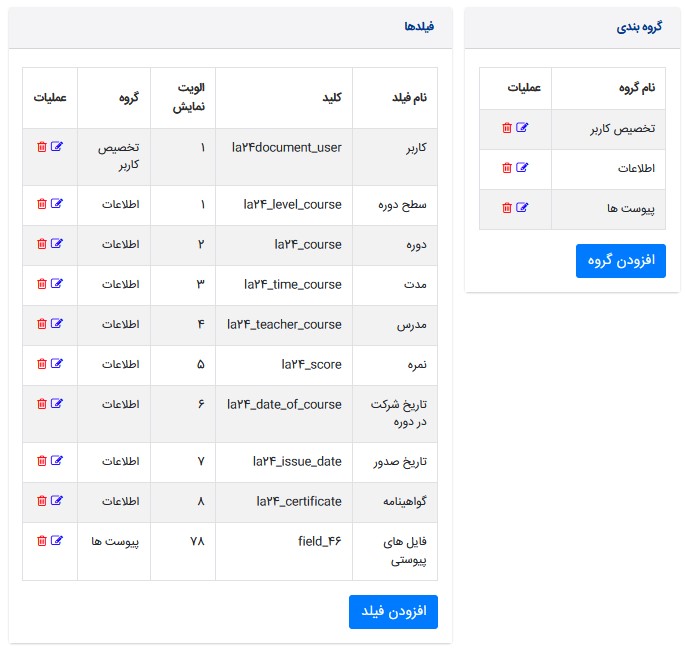Delete the la24_time_course field

41,284
